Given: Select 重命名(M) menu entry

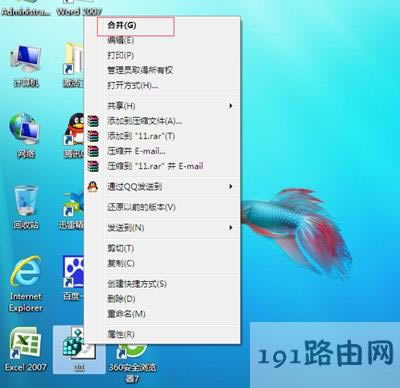Looking at the screenshot, I should [x=162, y=314].
